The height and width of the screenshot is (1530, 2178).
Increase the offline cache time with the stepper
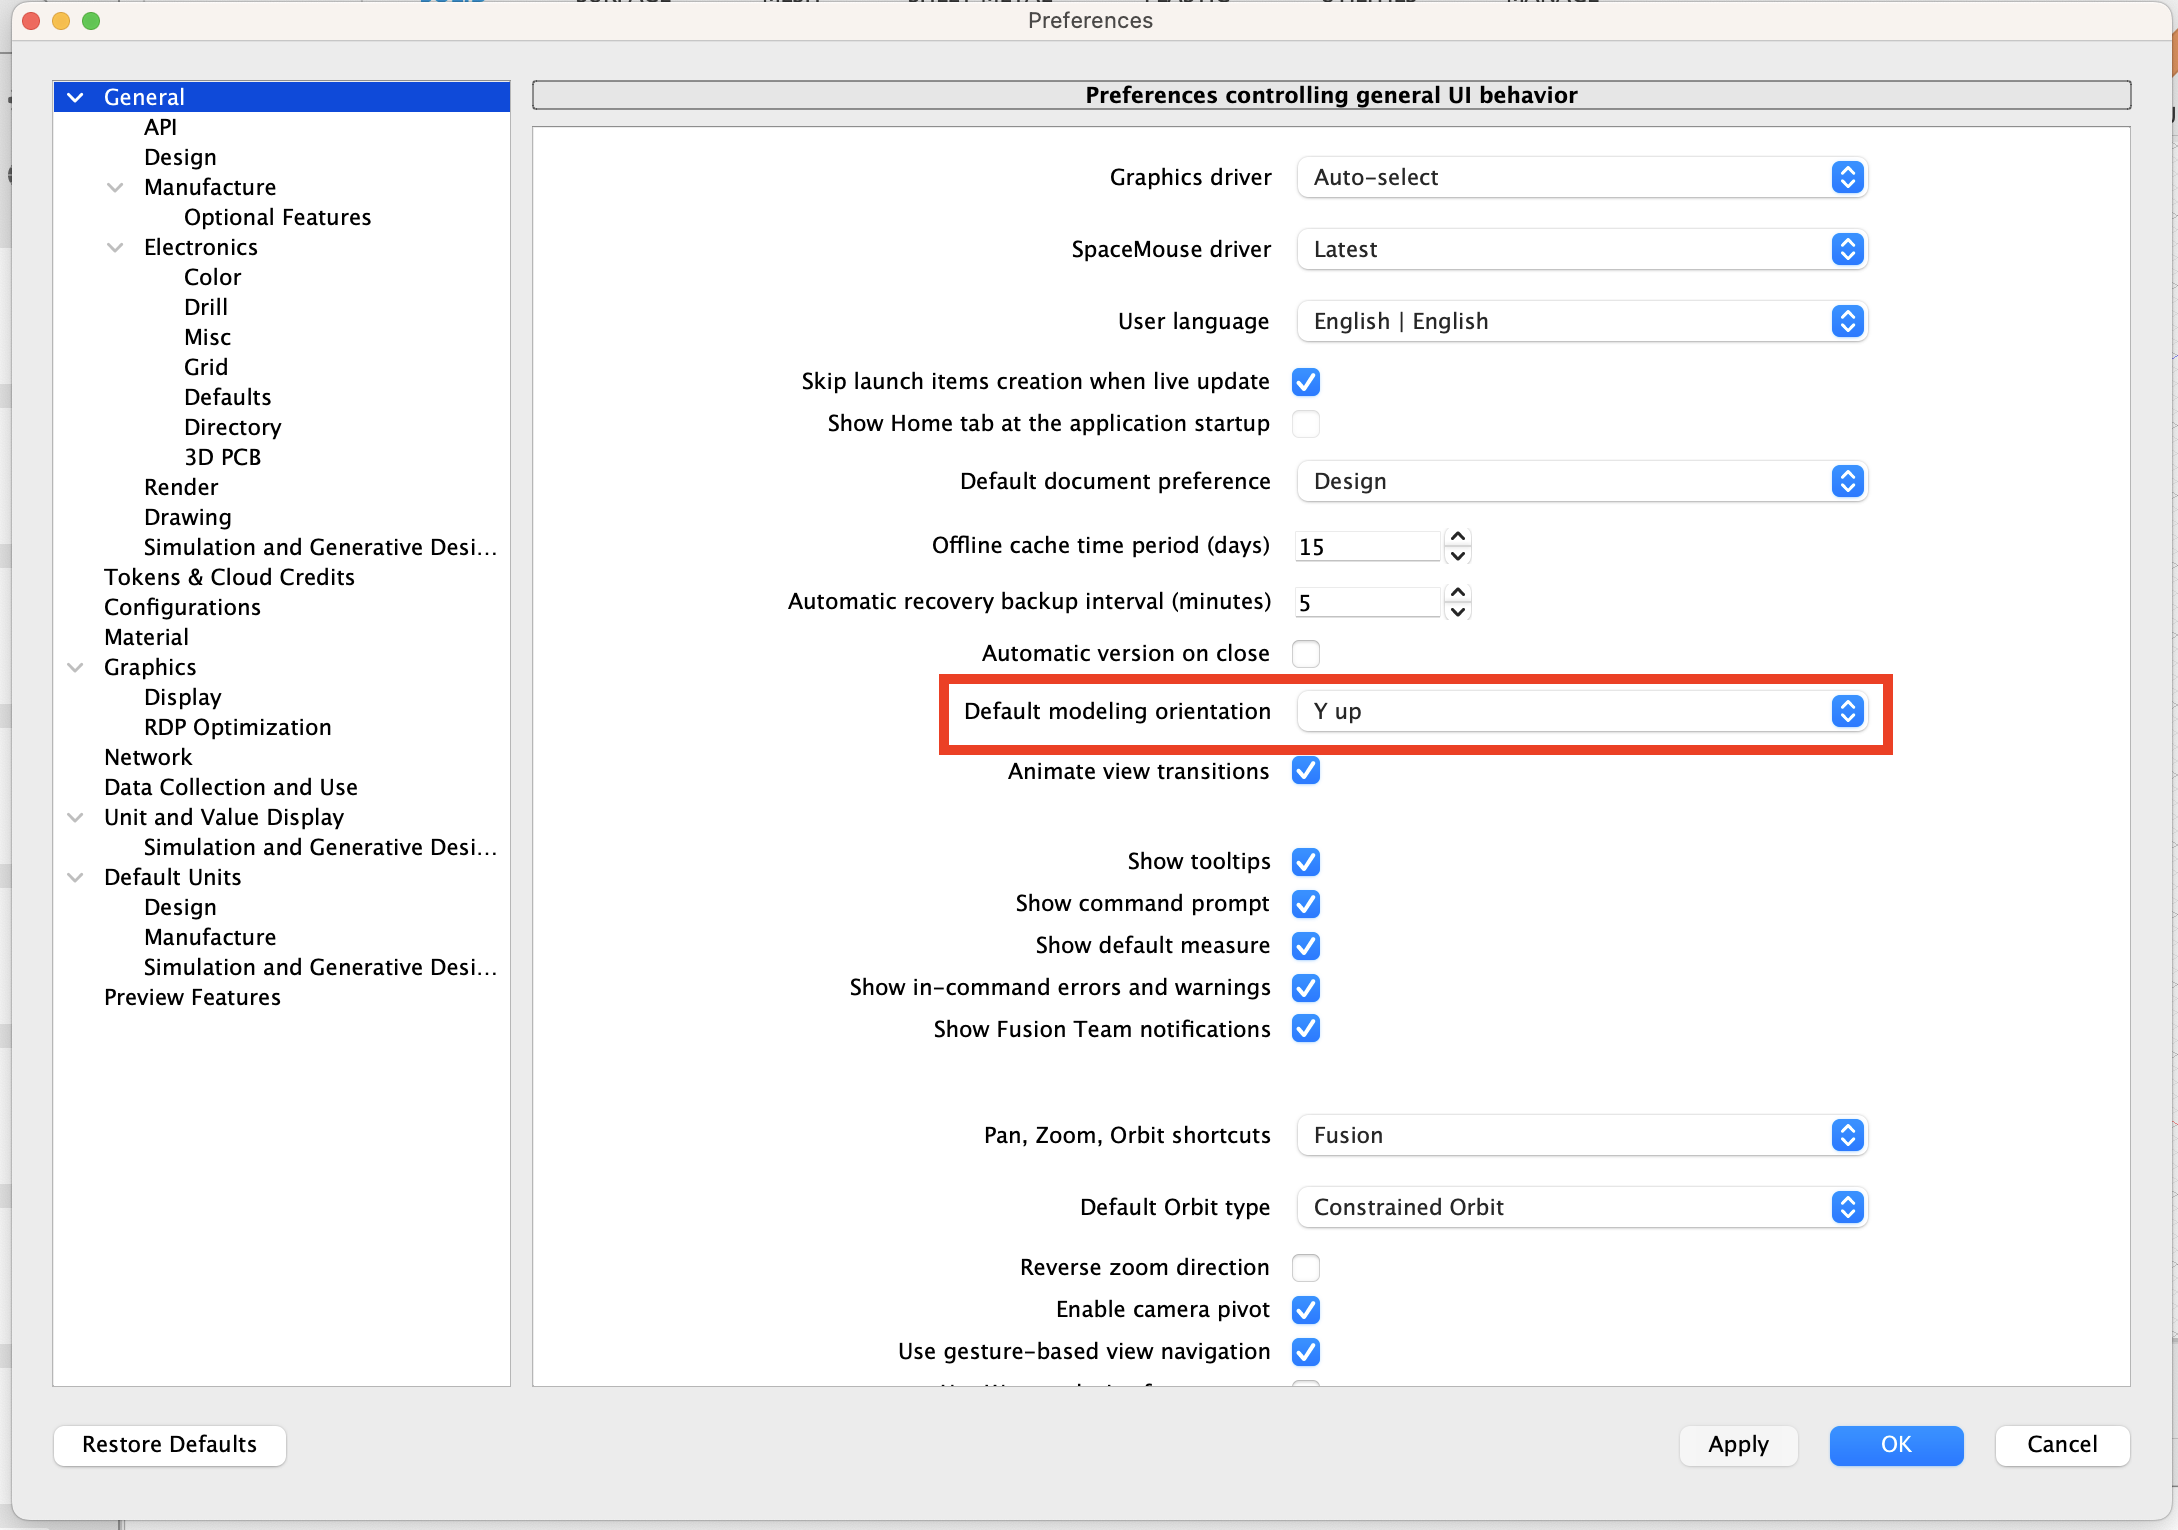[1458, 538]
